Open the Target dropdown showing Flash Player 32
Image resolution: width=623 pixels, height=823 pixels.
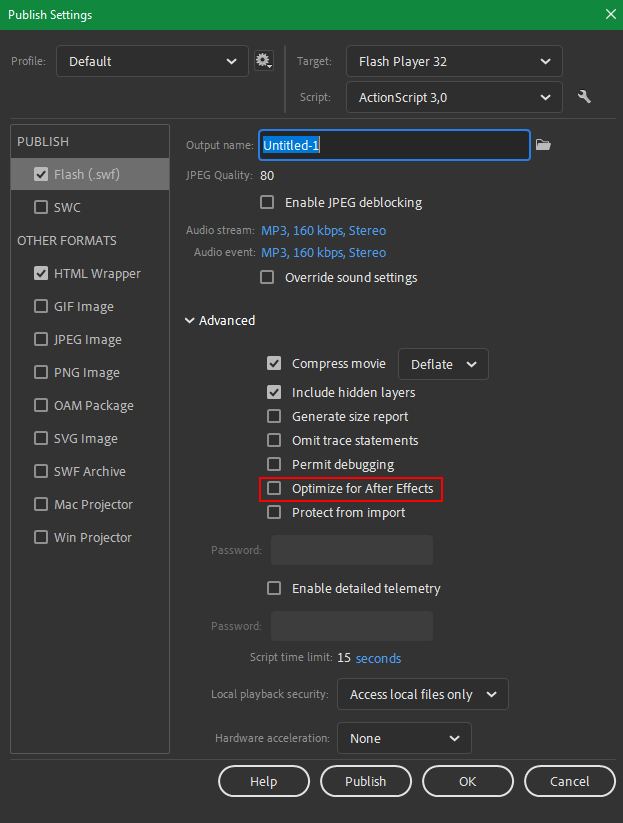[454, 61]
